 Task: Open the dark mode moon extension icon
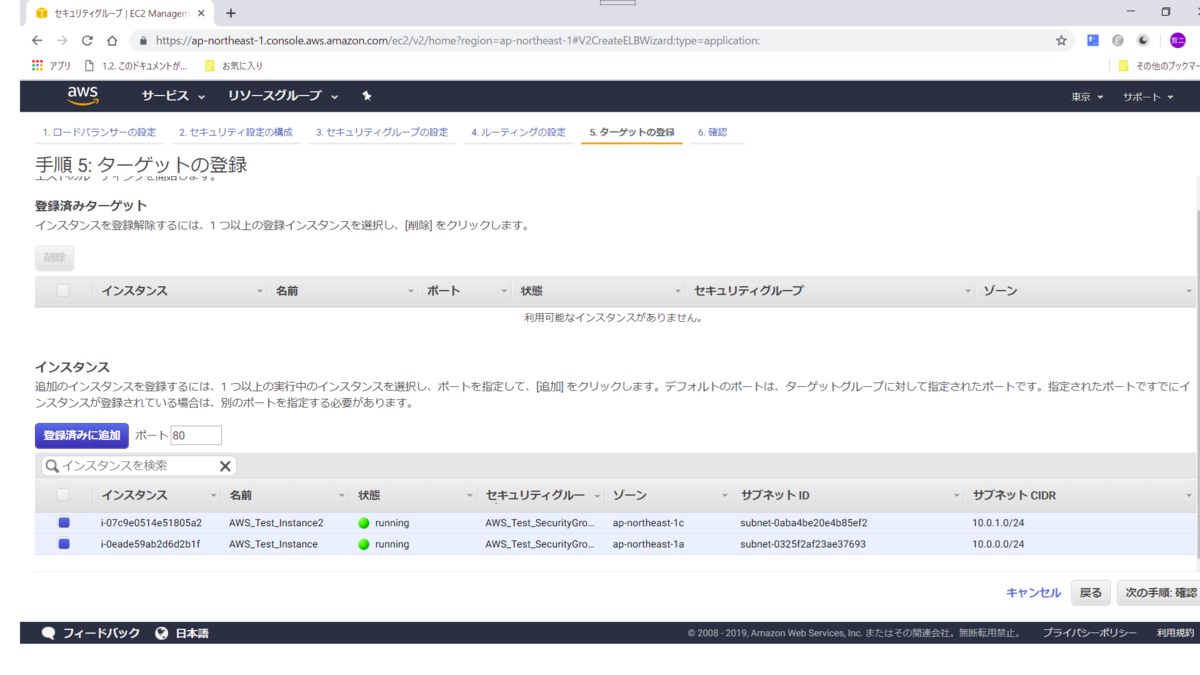click(1143, 40)
